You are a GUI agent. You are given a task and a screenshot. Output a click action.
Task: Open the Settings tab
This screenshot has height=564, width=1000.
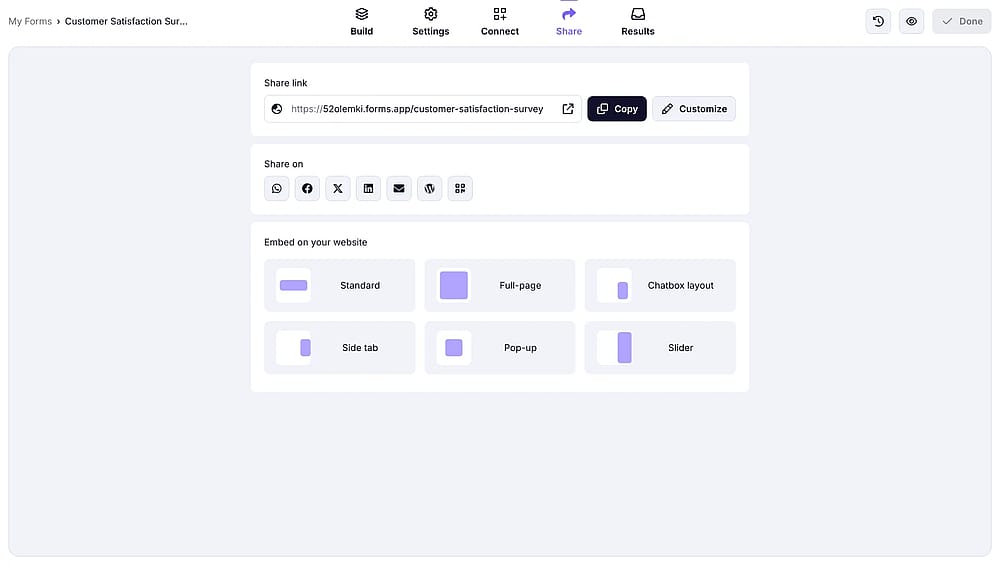pos(430,22)
